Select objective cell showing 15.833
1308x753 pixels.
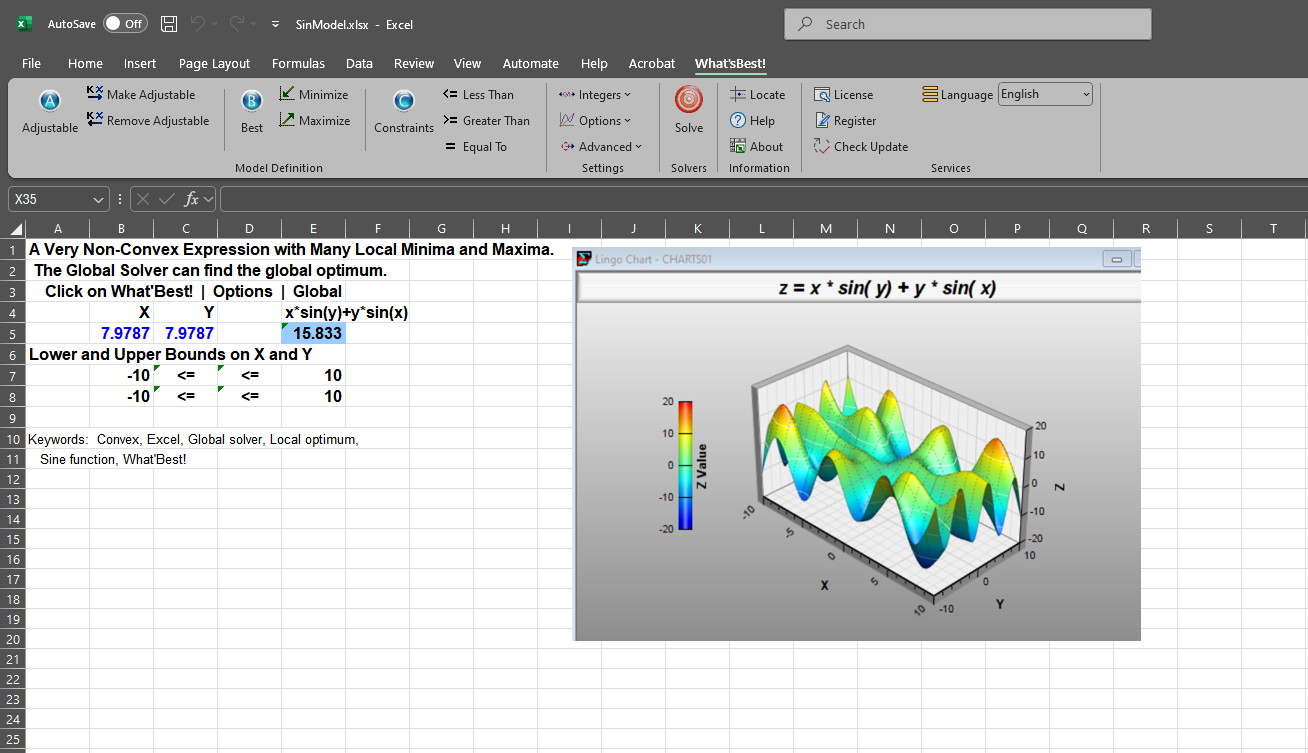tap(314, 333)
